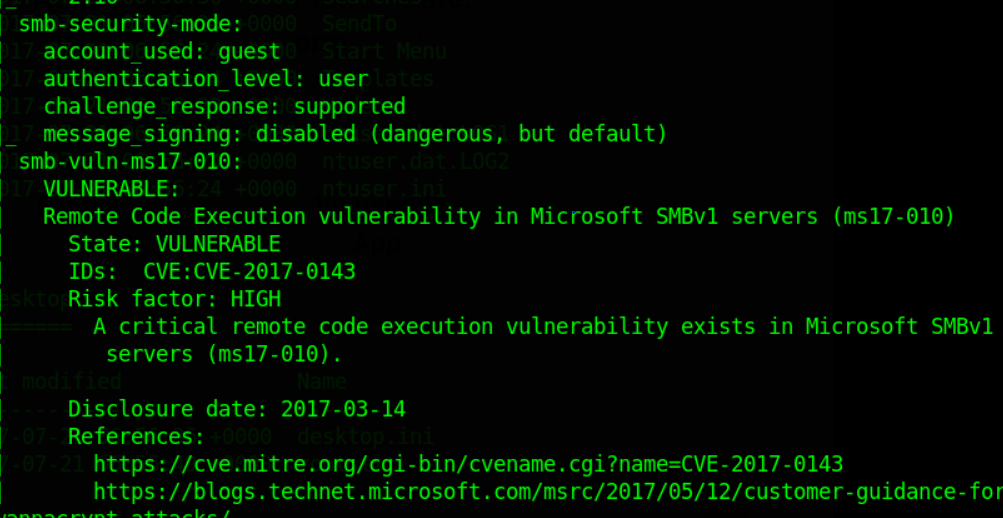Click the authentication_level: user text

206,79
